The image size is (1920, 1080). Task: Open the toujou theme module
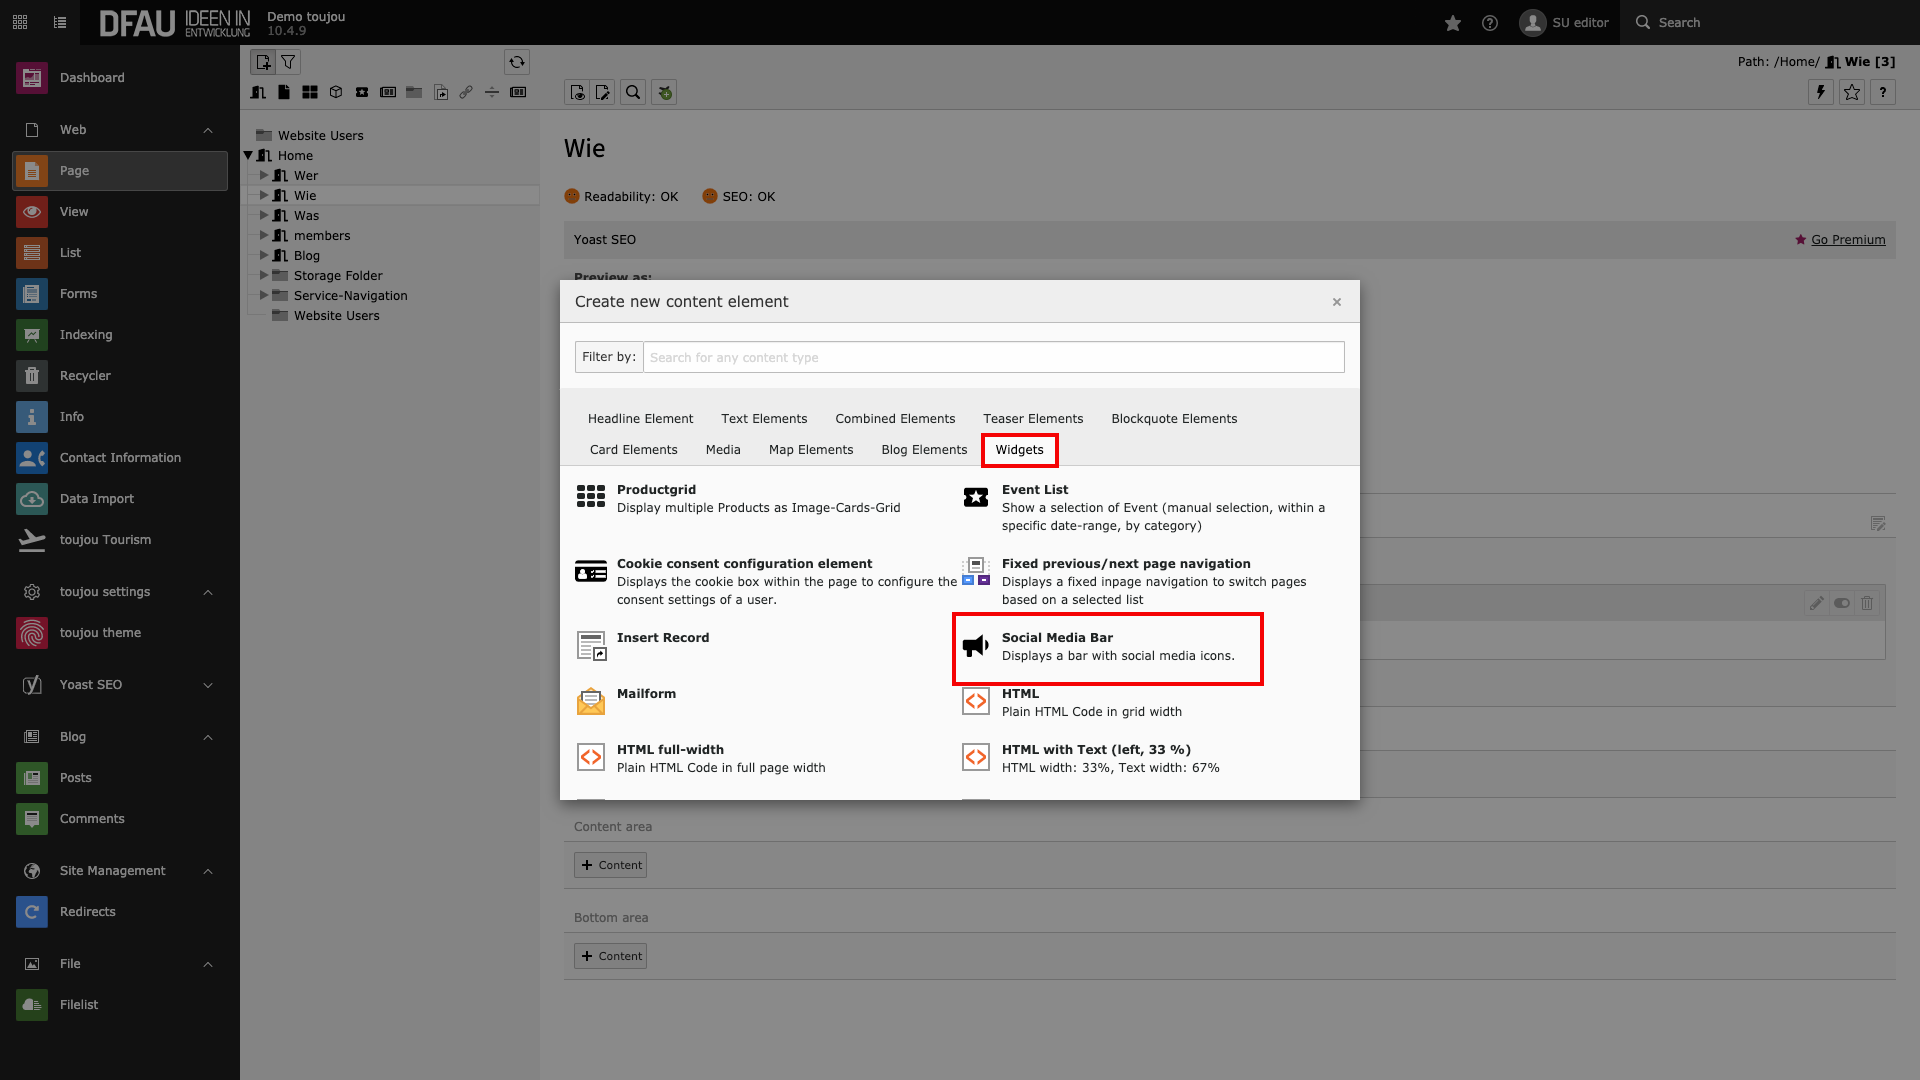coord(100,633)
